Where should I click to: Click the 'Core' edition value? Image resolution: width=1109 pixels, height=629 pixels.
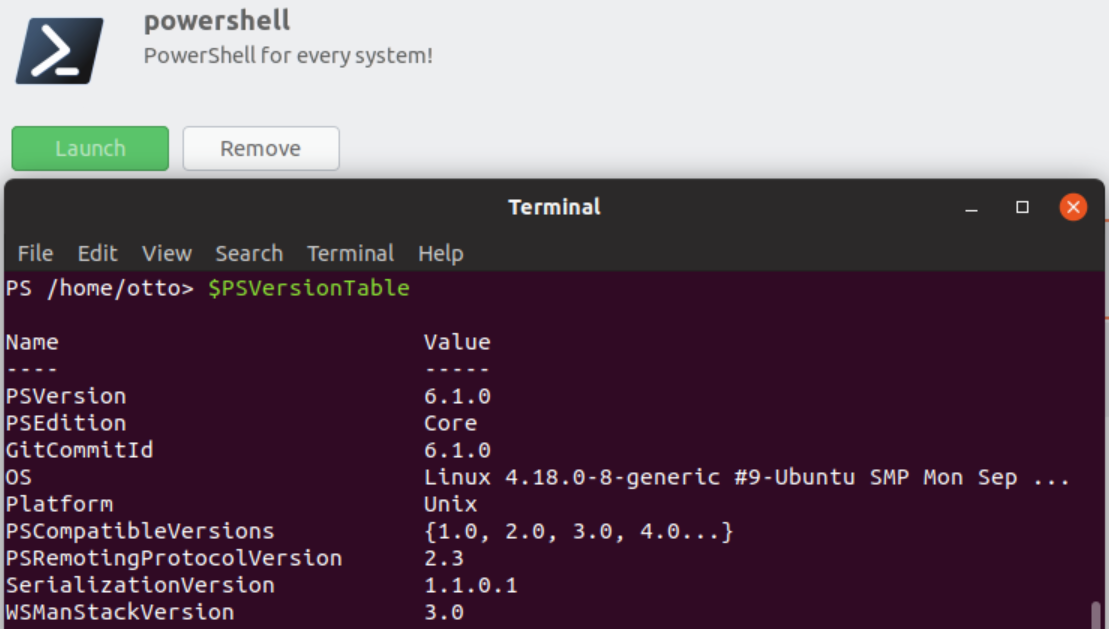point(451,423)
